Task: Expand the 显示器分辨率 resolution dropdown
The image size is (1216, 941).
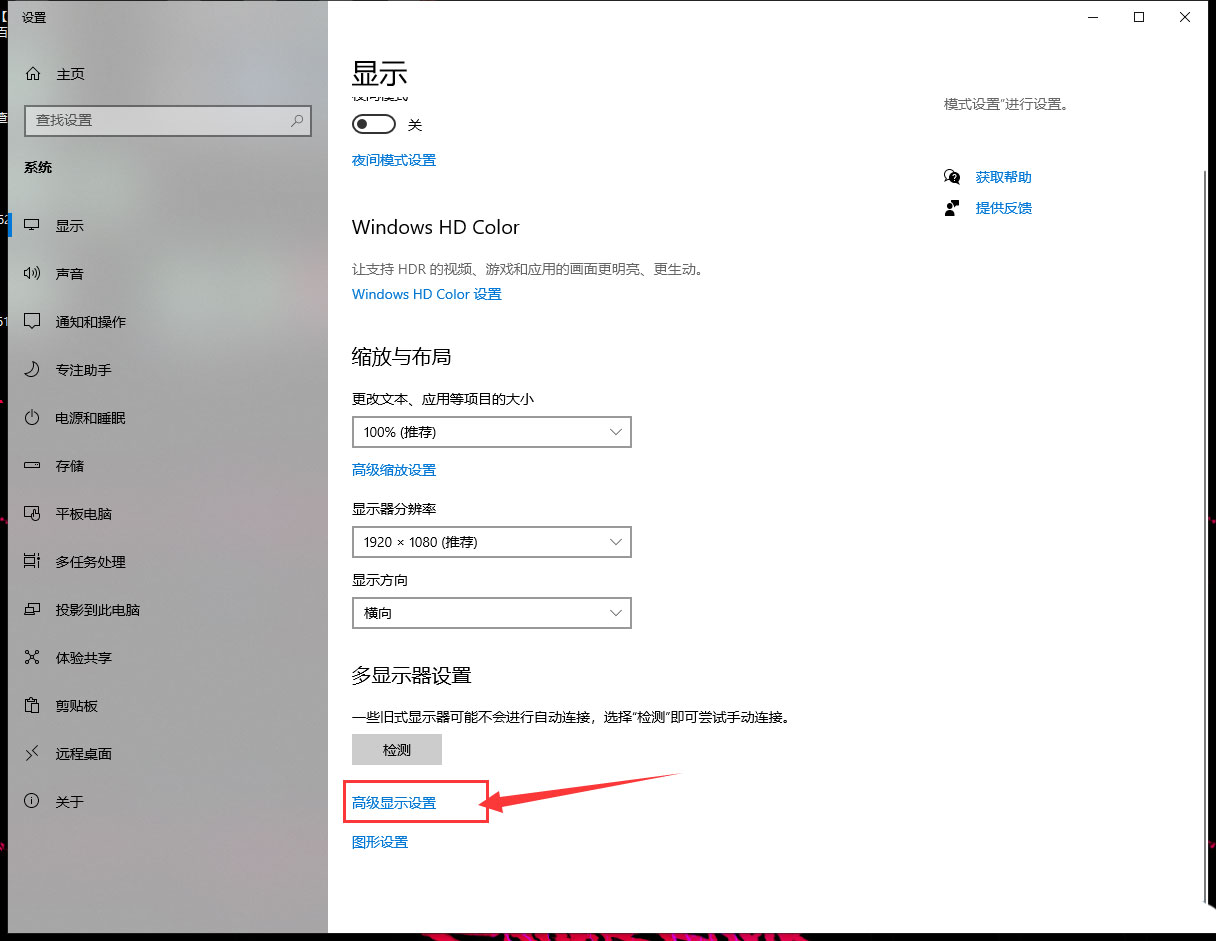Action: pyautogui.click(x=491, y=541)
